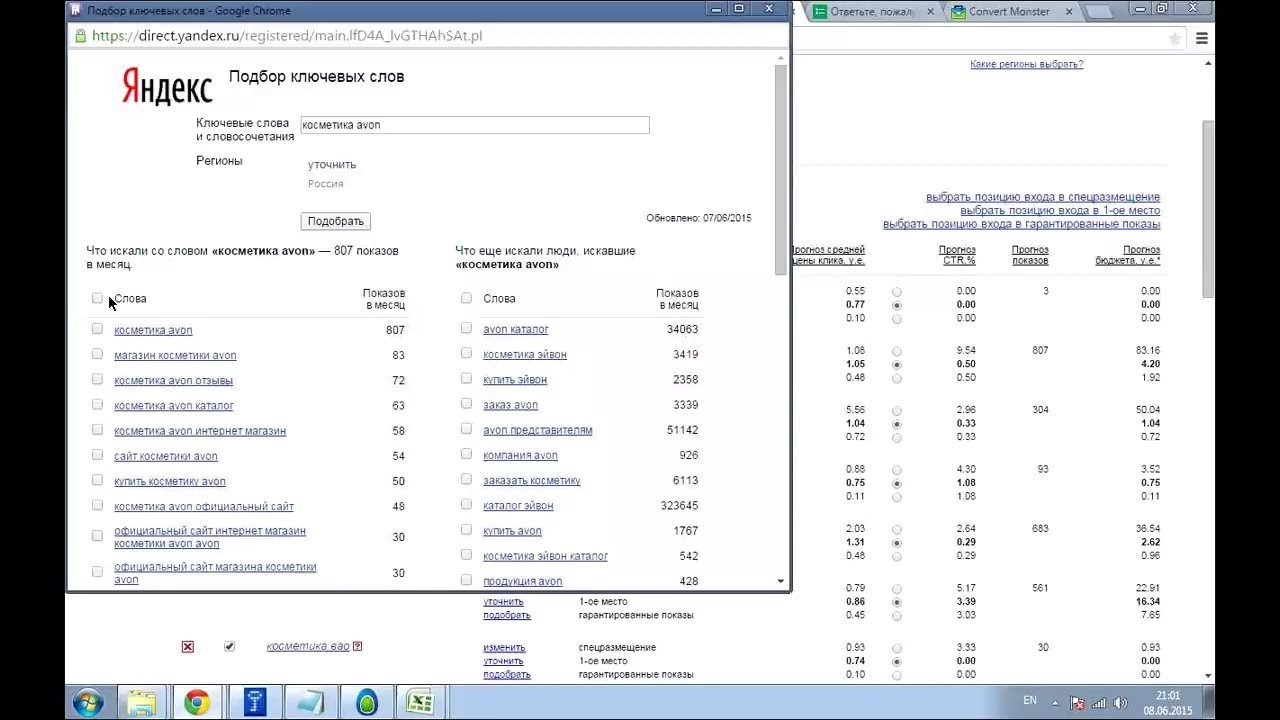The height and width of the screenshot is (720, 1280).
Task: Select the radio button in the 0.10 / 0.00 bottom row
Action: [896, 675]
